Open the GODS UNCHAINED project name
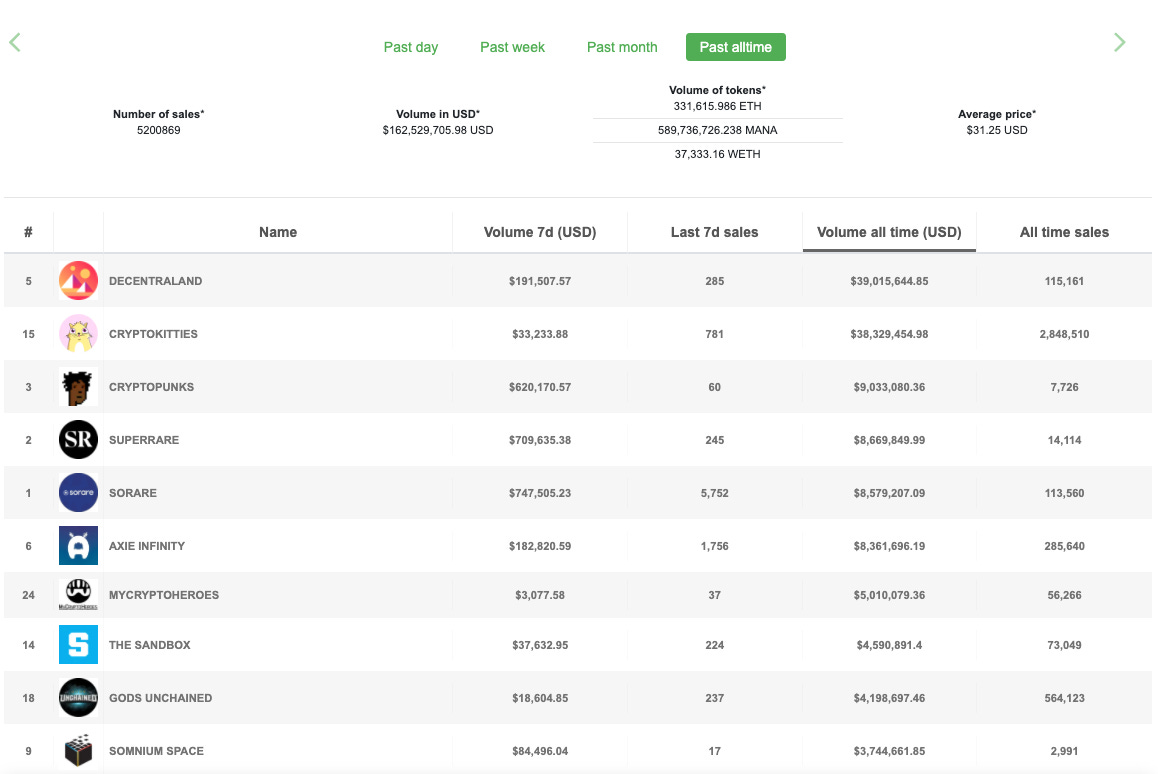Screen dimensions: 1158x774 coord(160,699)
